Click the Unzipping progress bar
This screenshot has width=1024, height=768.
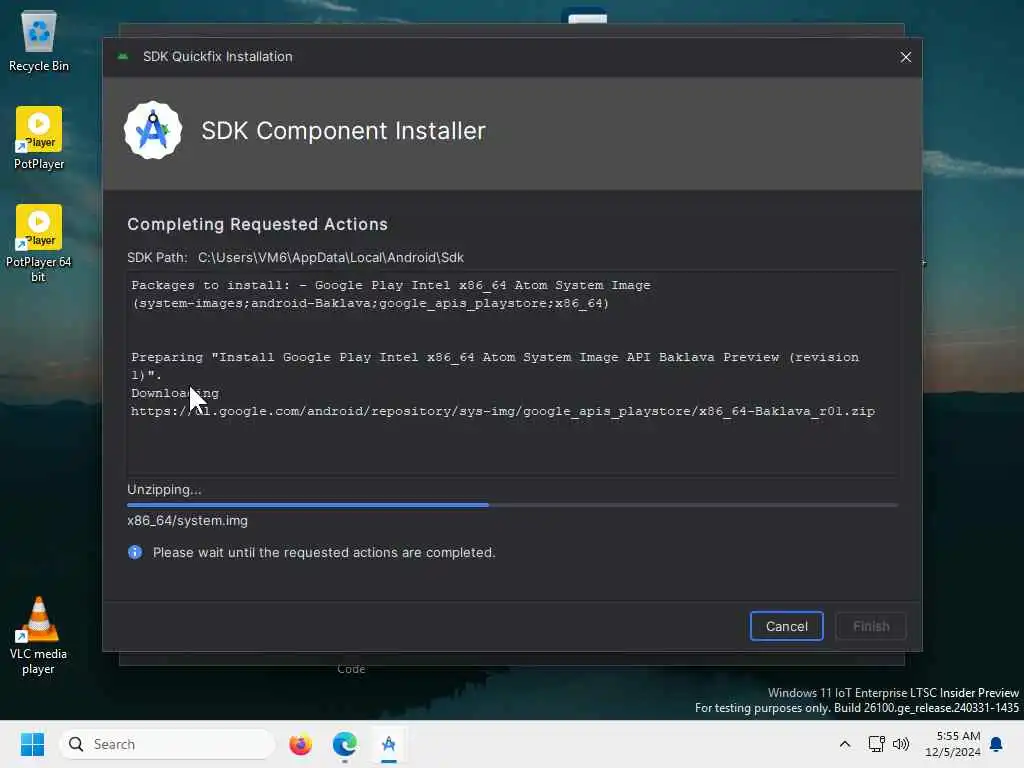[x=513, y=505]
